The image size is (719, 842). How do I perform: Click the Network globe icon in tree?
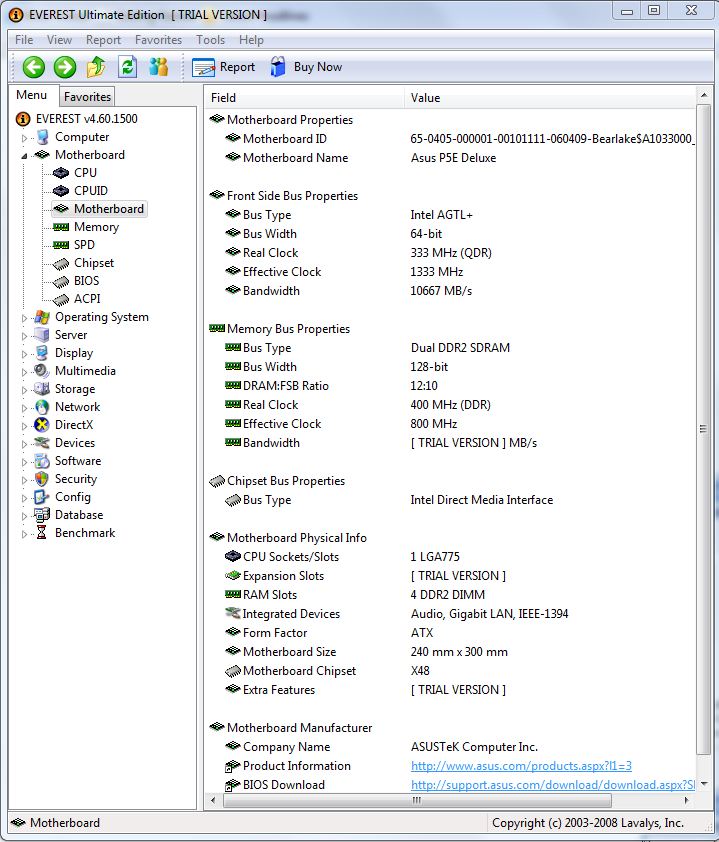coord(42,407)
